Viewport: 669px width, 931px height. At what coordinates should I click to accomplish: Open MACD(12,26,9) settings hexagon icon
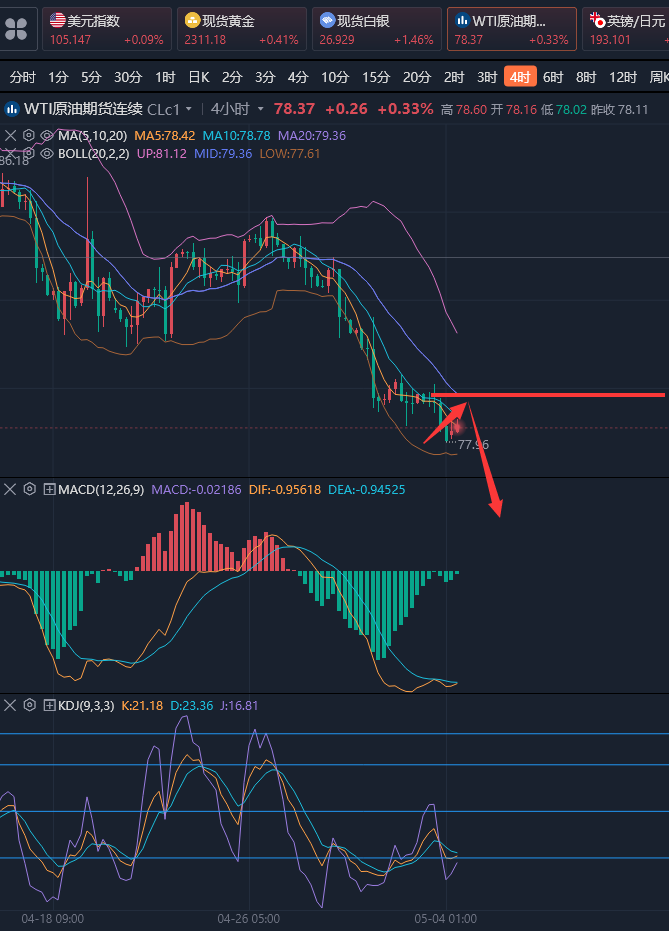tap(29, 490)
